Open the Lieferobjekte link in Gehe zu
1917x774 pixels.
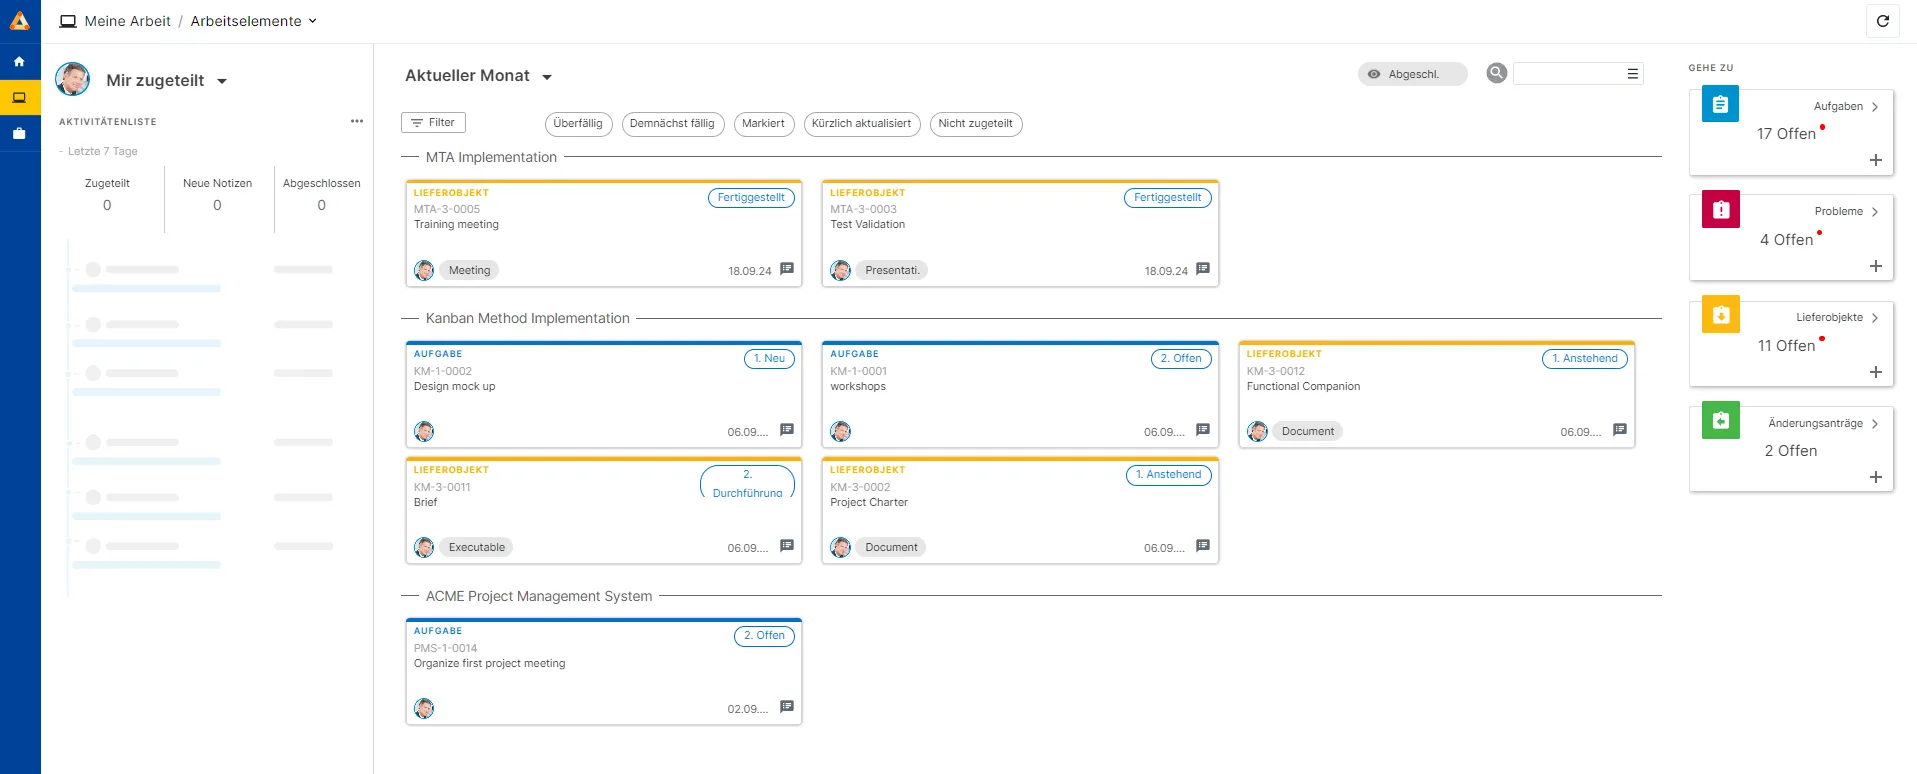(x=1836, y=318)
